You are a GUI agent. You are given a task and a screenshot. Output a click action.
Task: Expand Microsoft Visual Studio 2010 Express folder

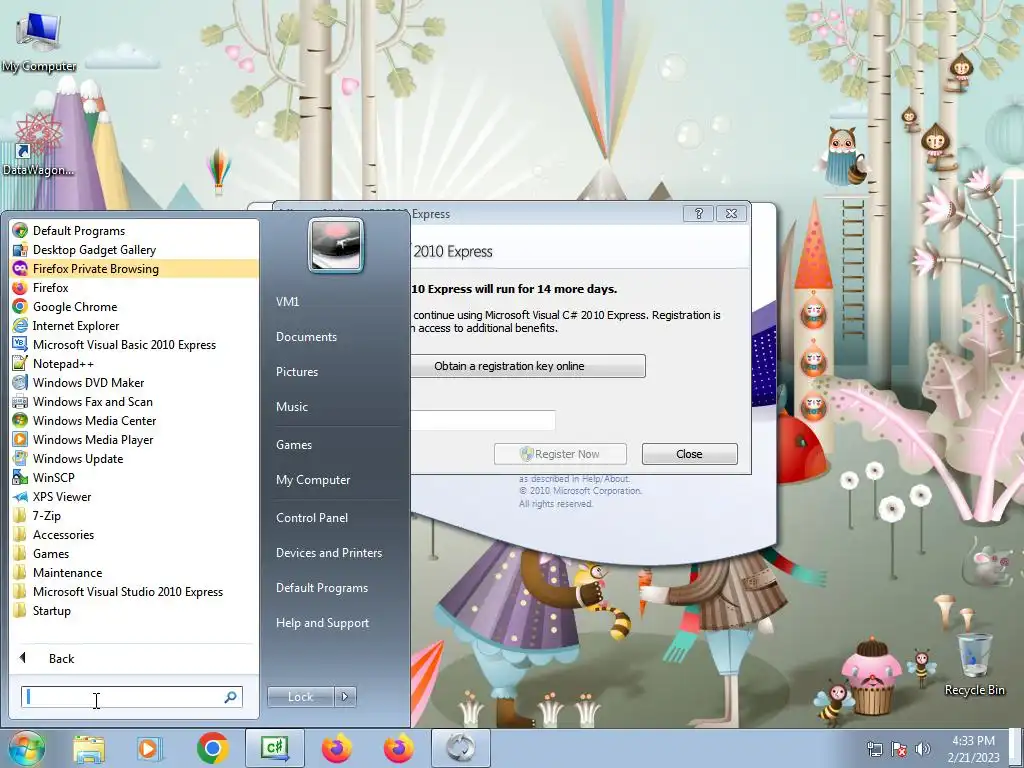134,592
